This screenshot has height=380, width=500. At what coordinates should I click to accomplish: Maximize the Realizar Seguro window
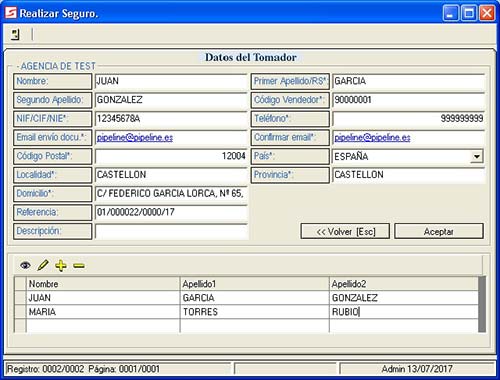pyautogui.click(x=469, y=13)
